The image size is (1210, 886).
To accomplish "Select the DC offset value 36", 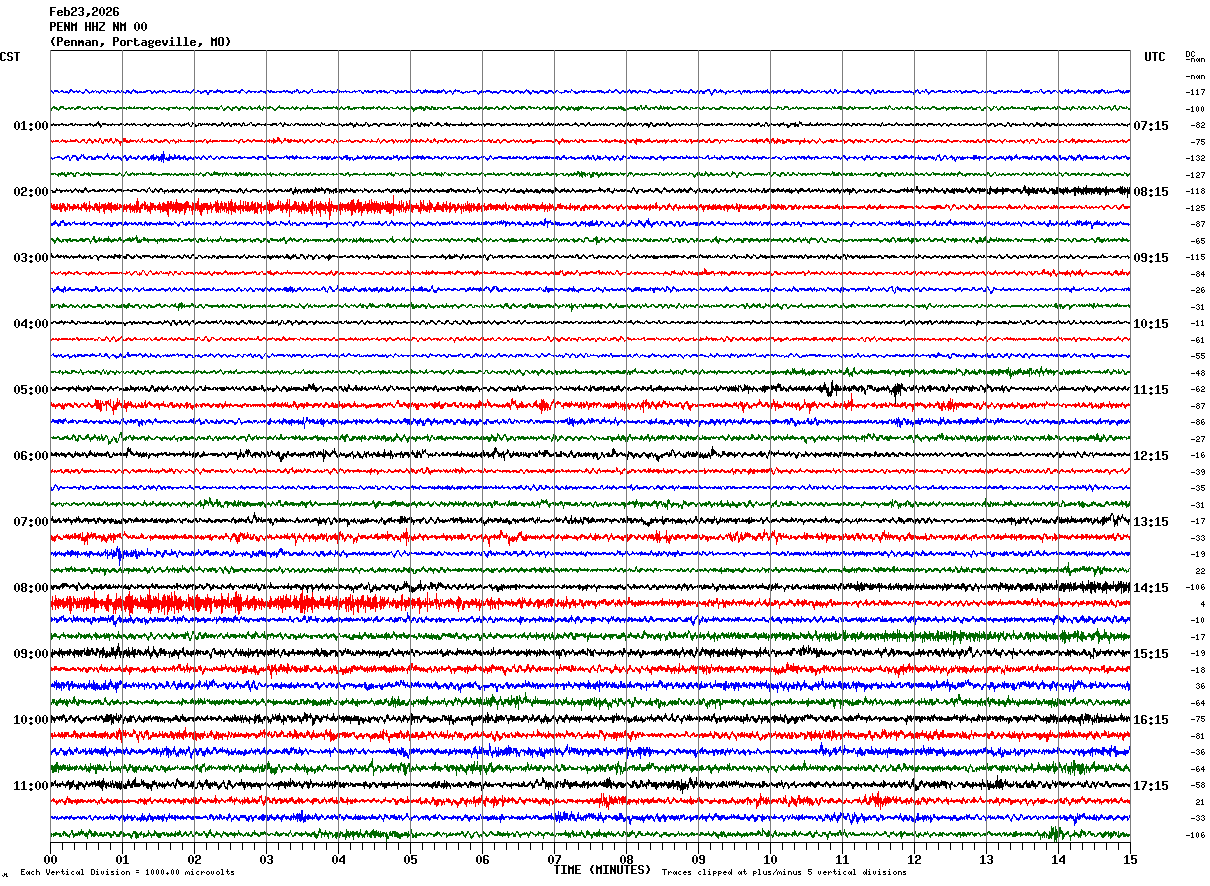I will point(1200,686).
